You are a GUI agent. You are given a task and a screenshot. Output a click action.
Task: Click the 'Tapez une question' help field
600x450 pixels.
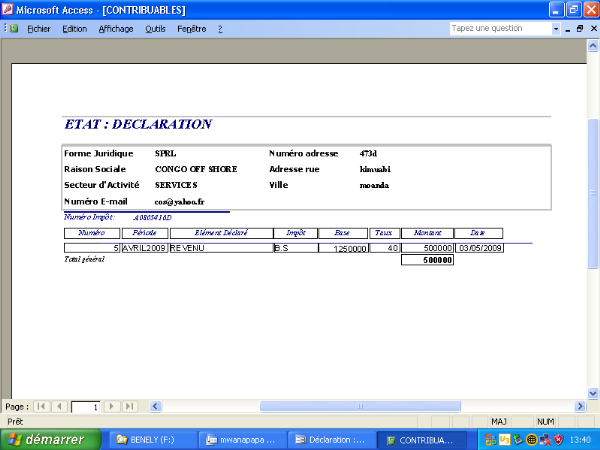pyautogui.click(x=499, y=29)
